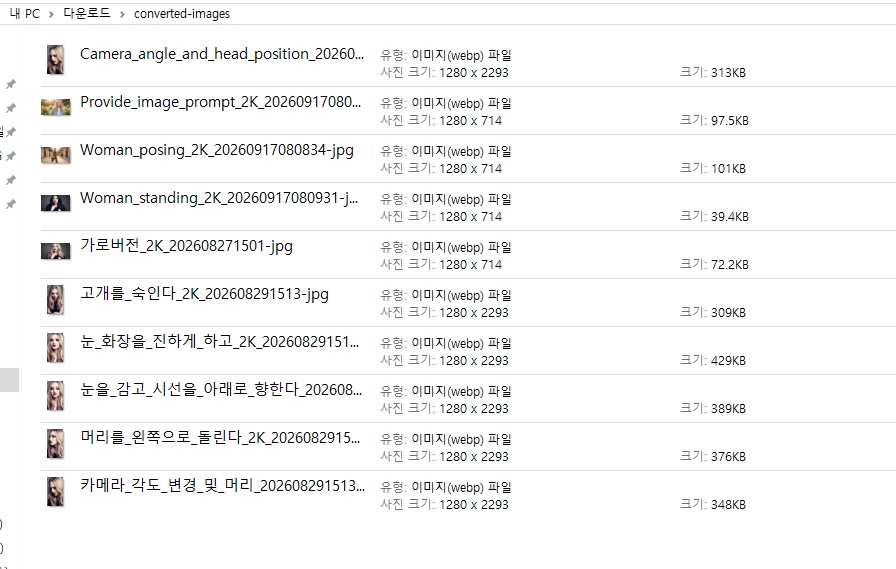Expand chevron after 내 PC breadcrumb
This screenshot has width=896, height=569.
[x=51, y=14]
